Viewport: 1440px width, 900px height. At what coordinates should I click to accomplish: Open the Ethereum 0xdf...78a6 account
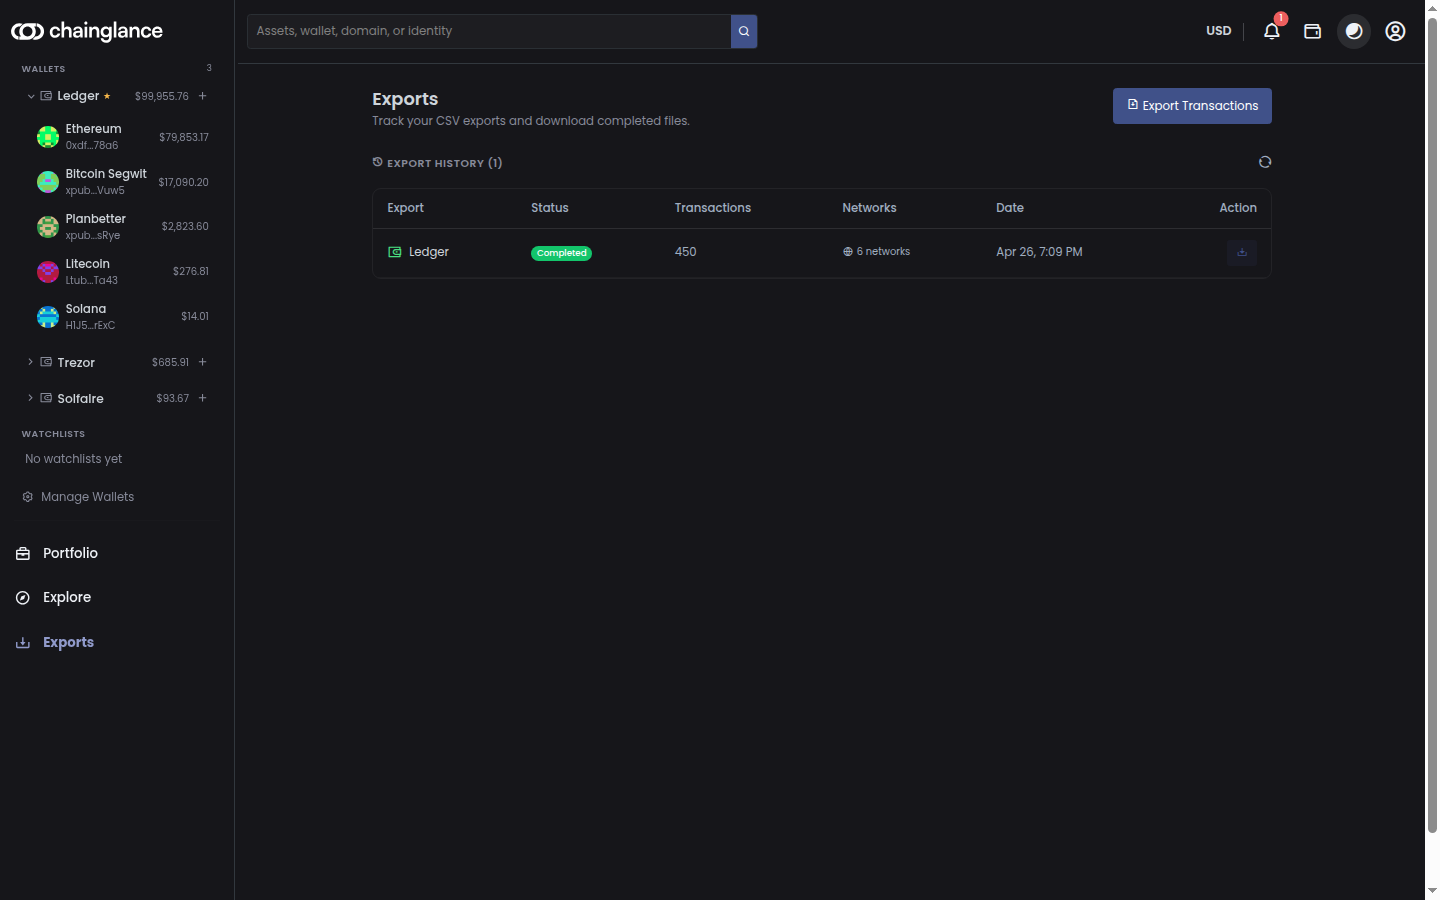click(x=122, y=137)
